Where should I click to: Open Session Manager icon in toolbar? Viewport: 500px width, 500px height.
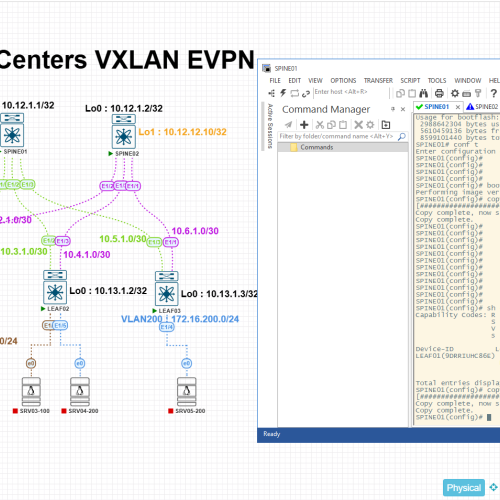[272, 93]
